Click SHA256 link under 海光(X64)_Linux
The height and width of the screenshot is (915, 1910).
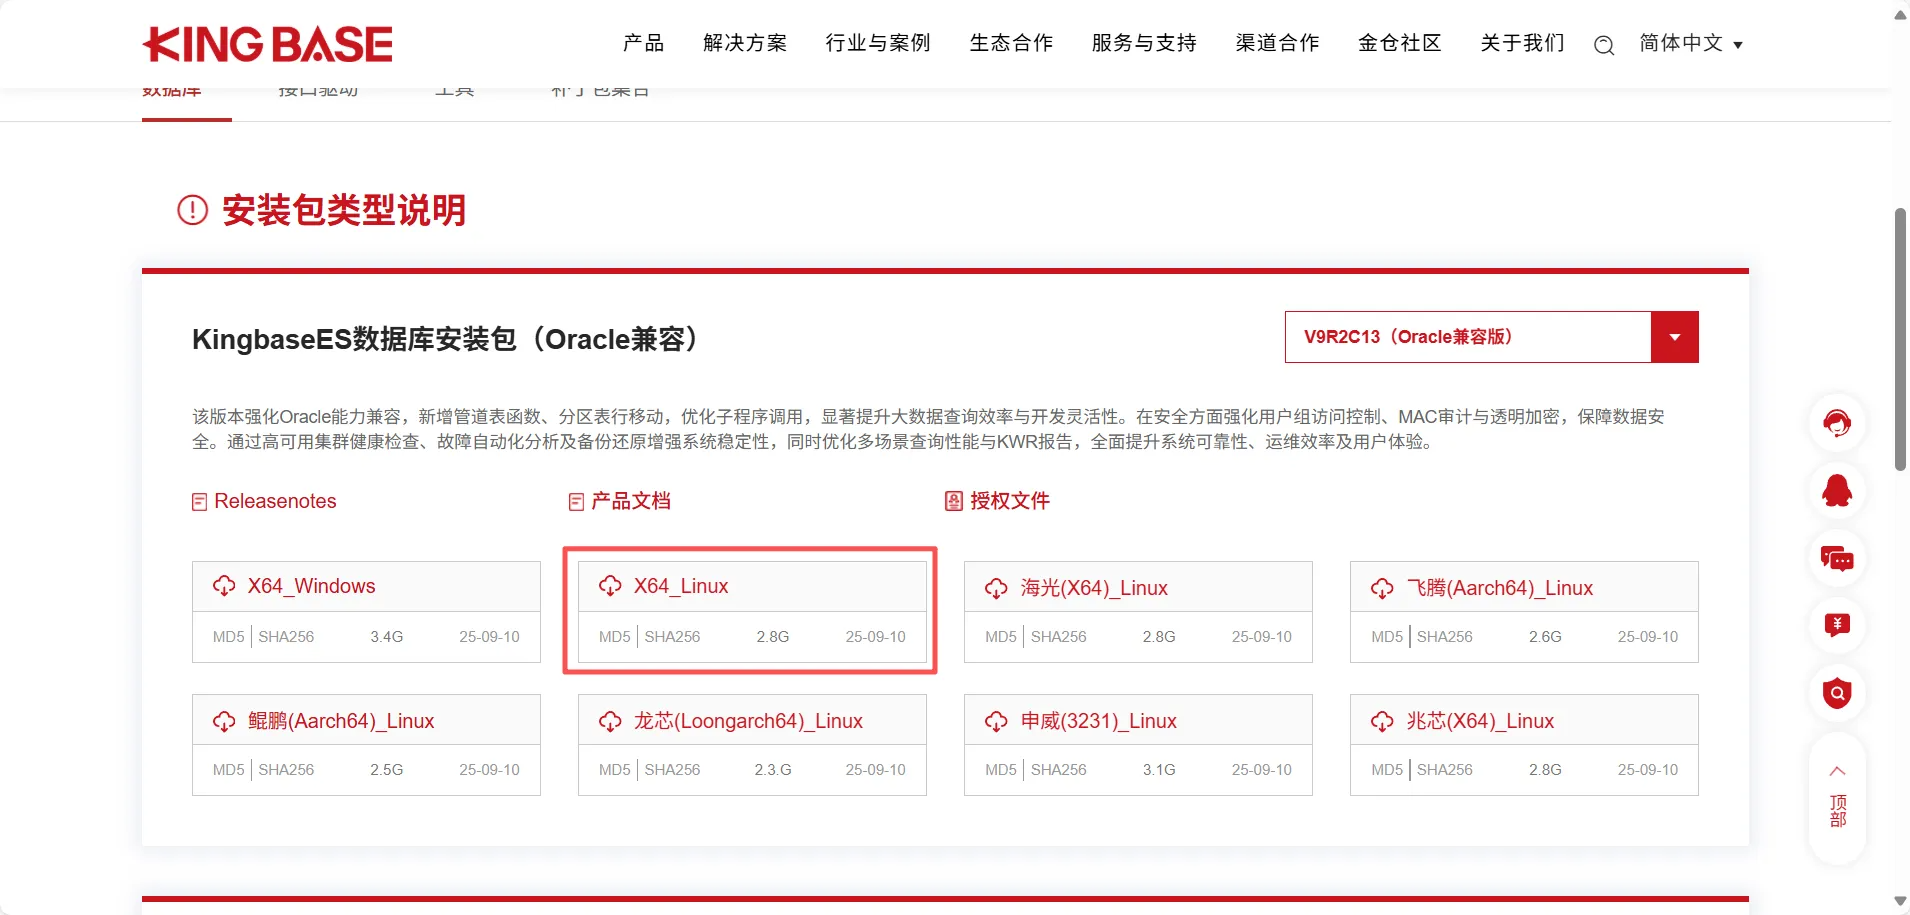pos(1058,637)
